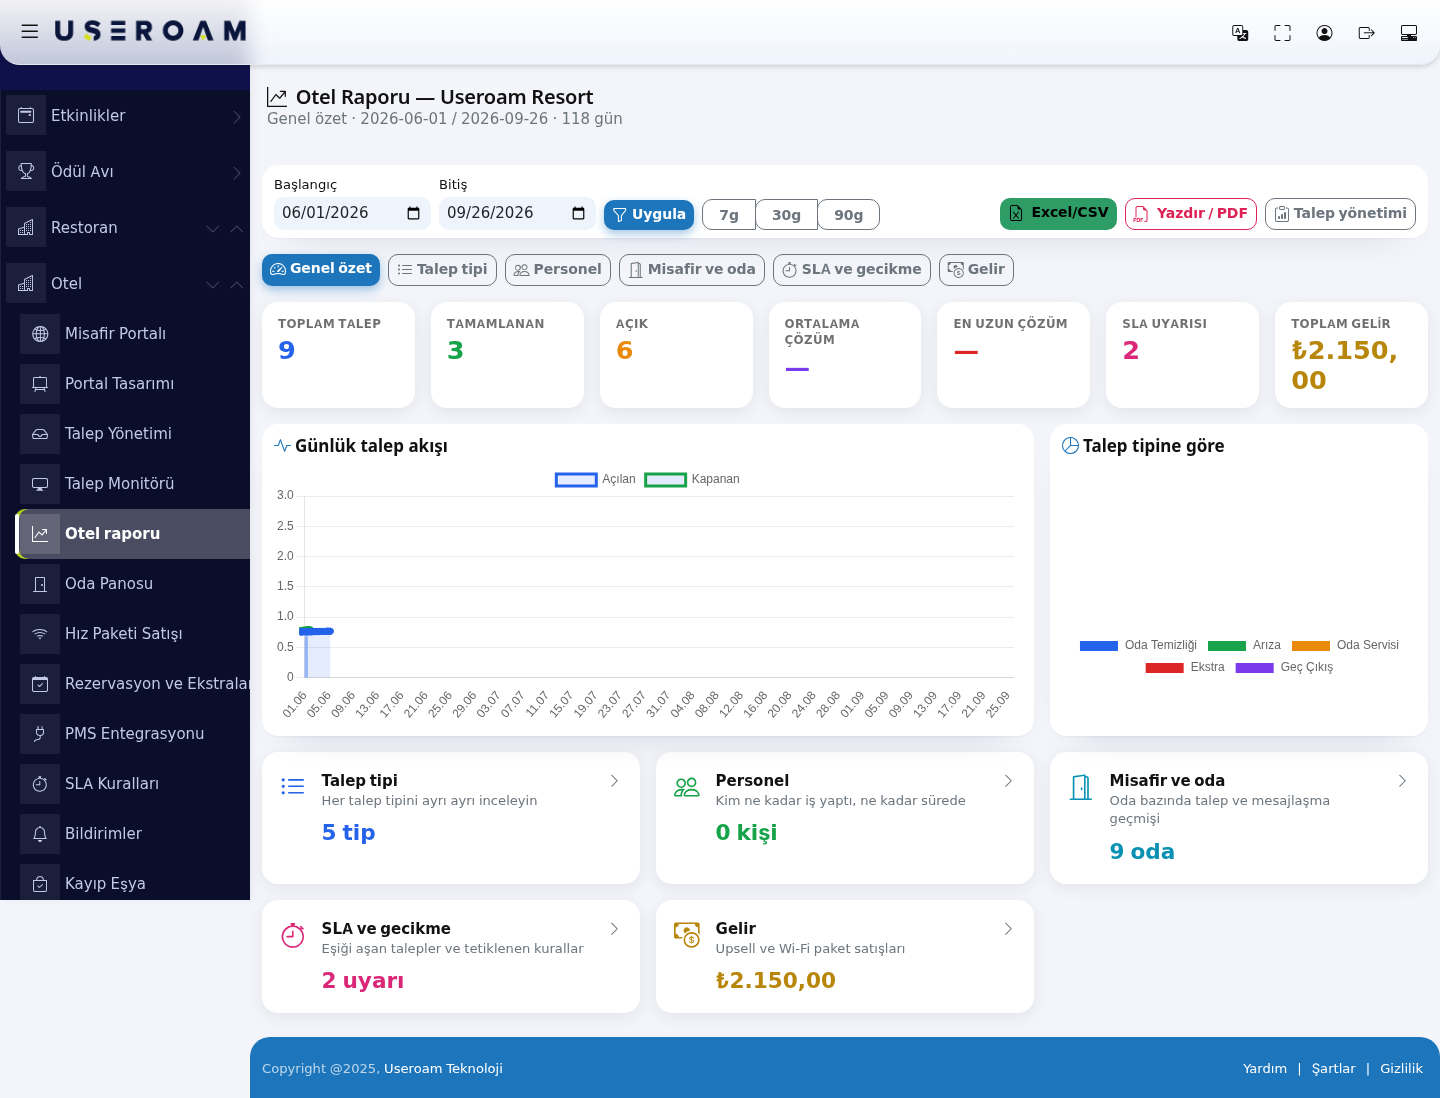This screenshot has height=1098, width=1440.
Task: Collapse the Otel menu section
Action: point(237,284)
